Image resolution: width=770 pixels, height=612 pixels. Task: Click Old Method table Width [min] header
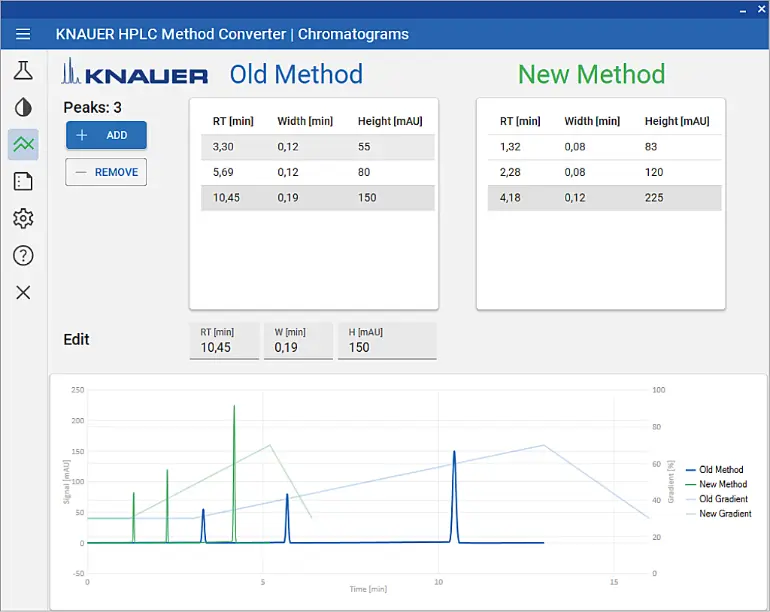(305, 121)
